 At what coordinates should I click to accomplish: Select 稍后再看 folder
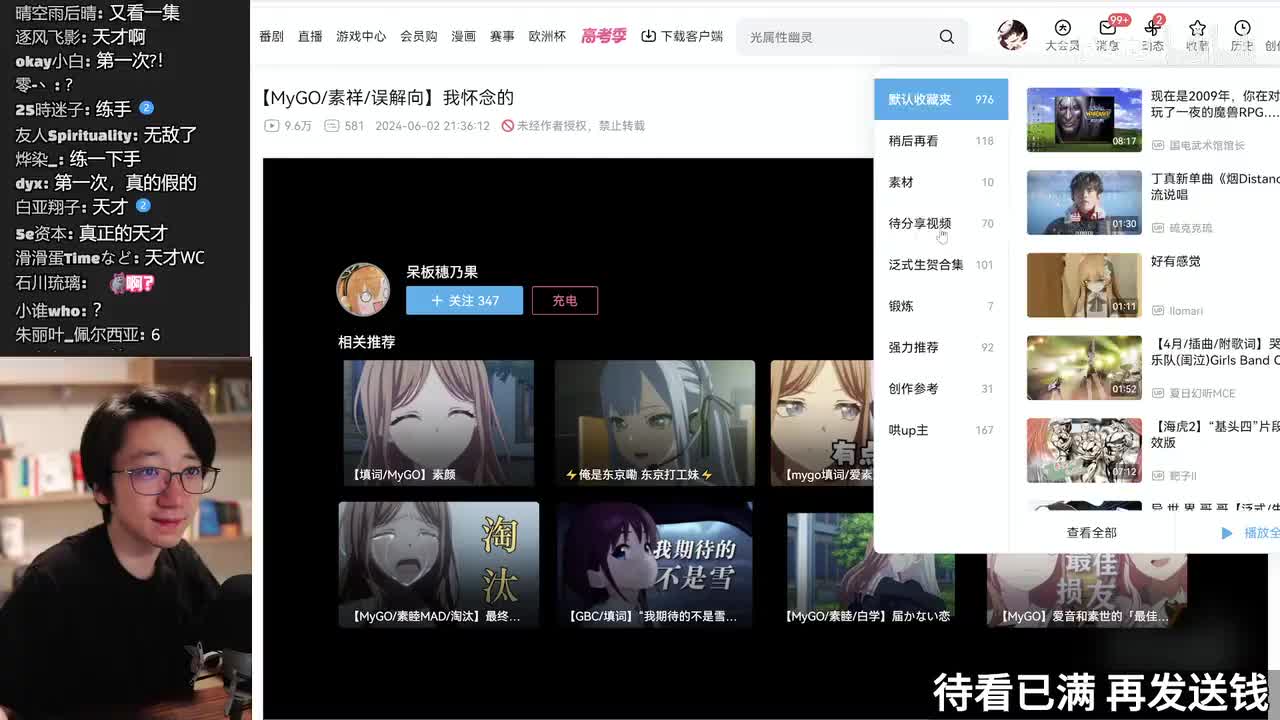coord(941,141)
